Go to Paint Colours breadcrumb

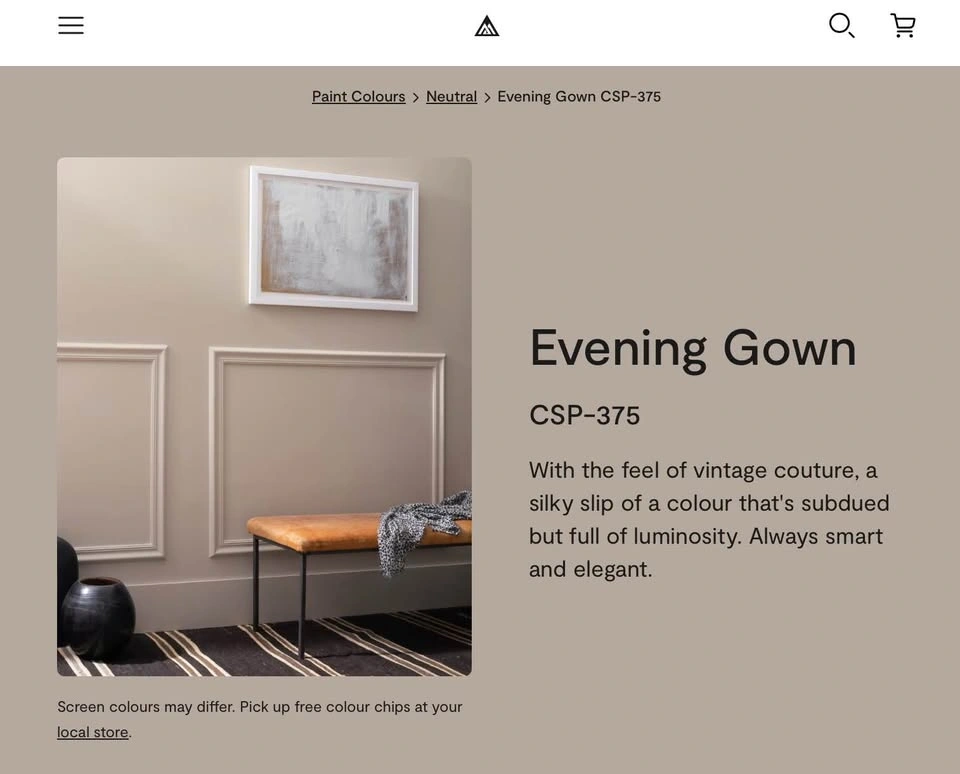pyautogui.click(x=359, y=97)
